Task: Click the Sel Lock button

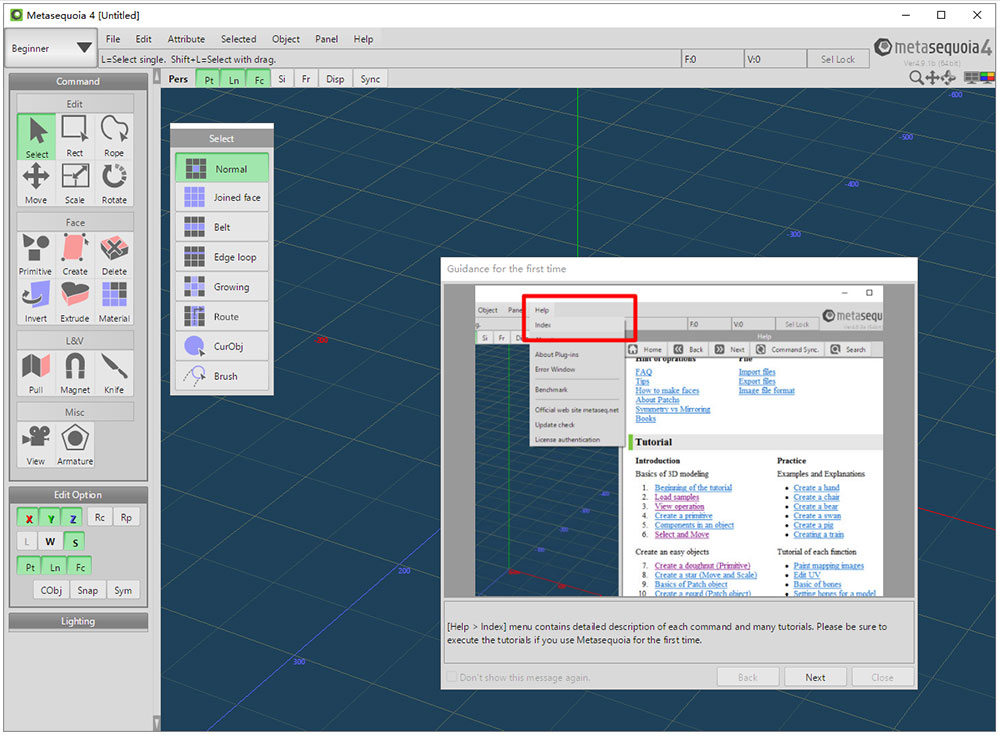Action: coord(837,59)
